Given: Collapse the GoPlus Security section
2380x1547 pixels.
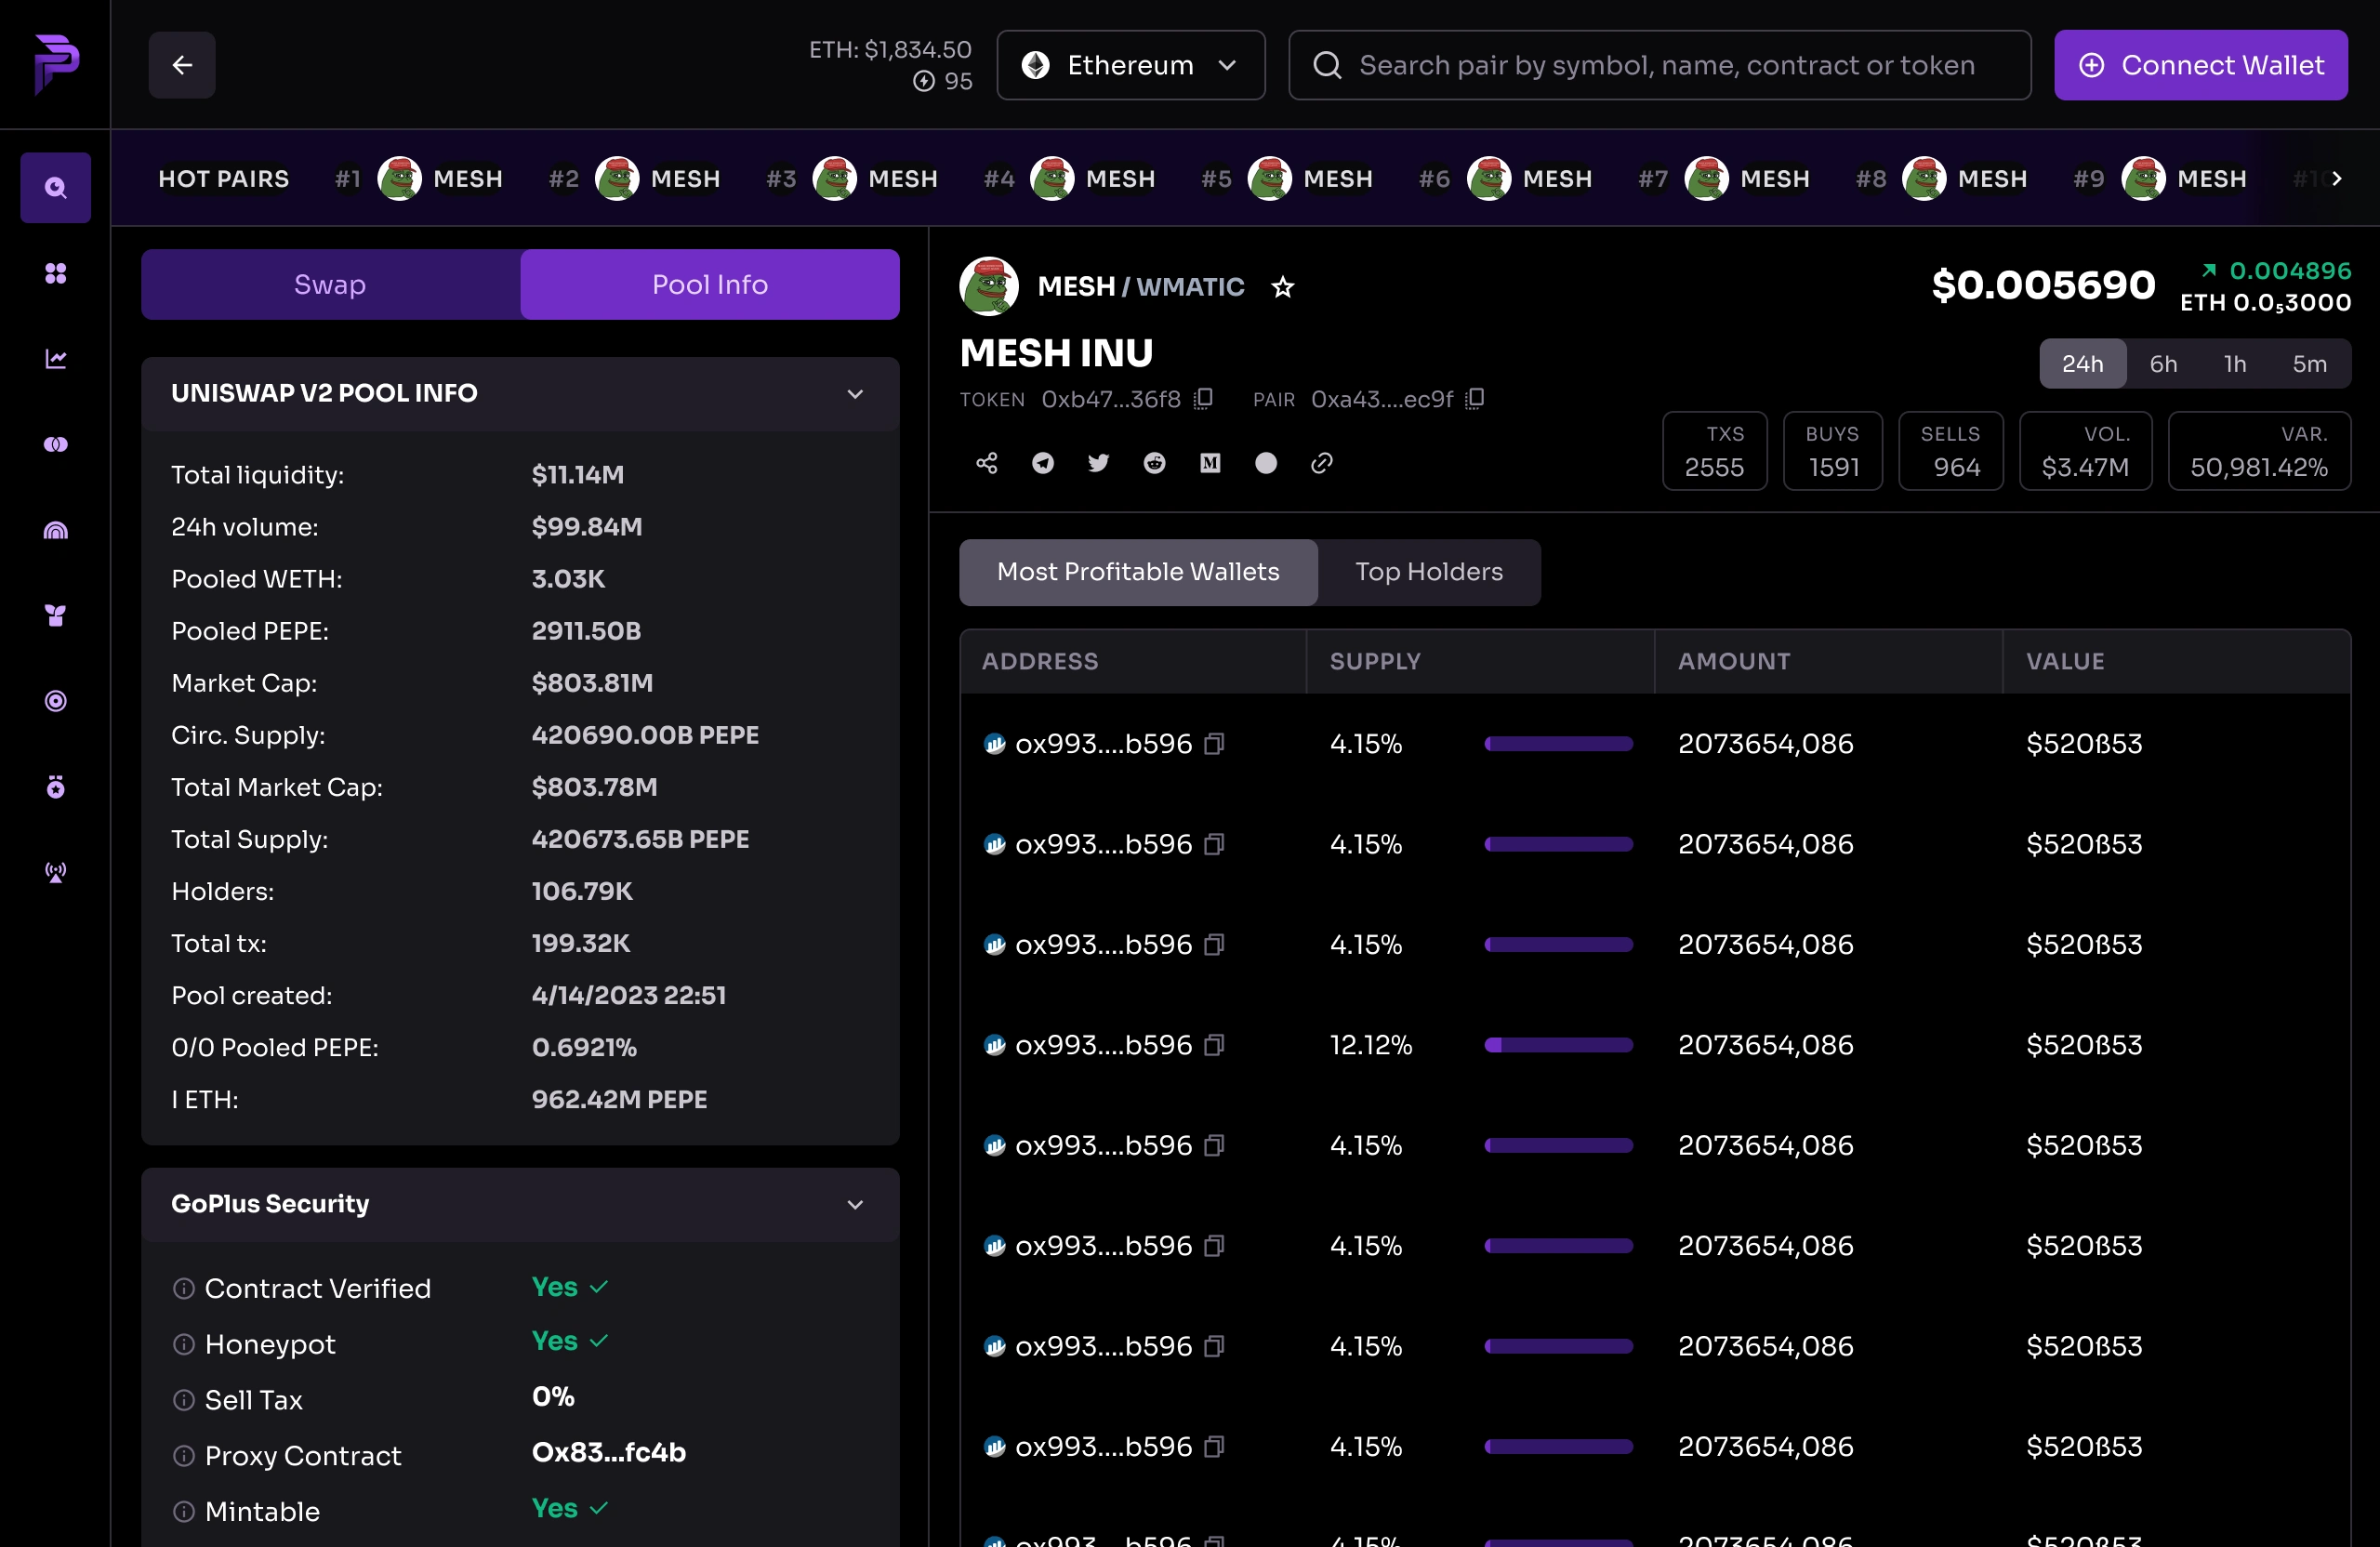Looking at the screenshot, I should (x=855, y=1205).
